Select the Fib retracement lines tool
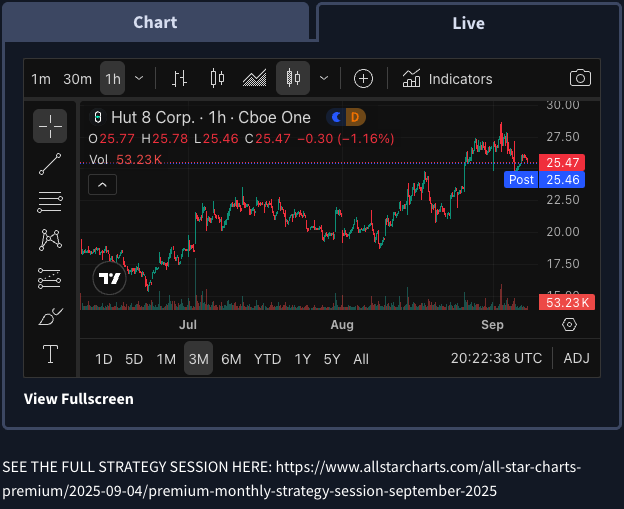The height and width of the screenshot is (509, 624). pyautogui.click(x=50, y=202)
